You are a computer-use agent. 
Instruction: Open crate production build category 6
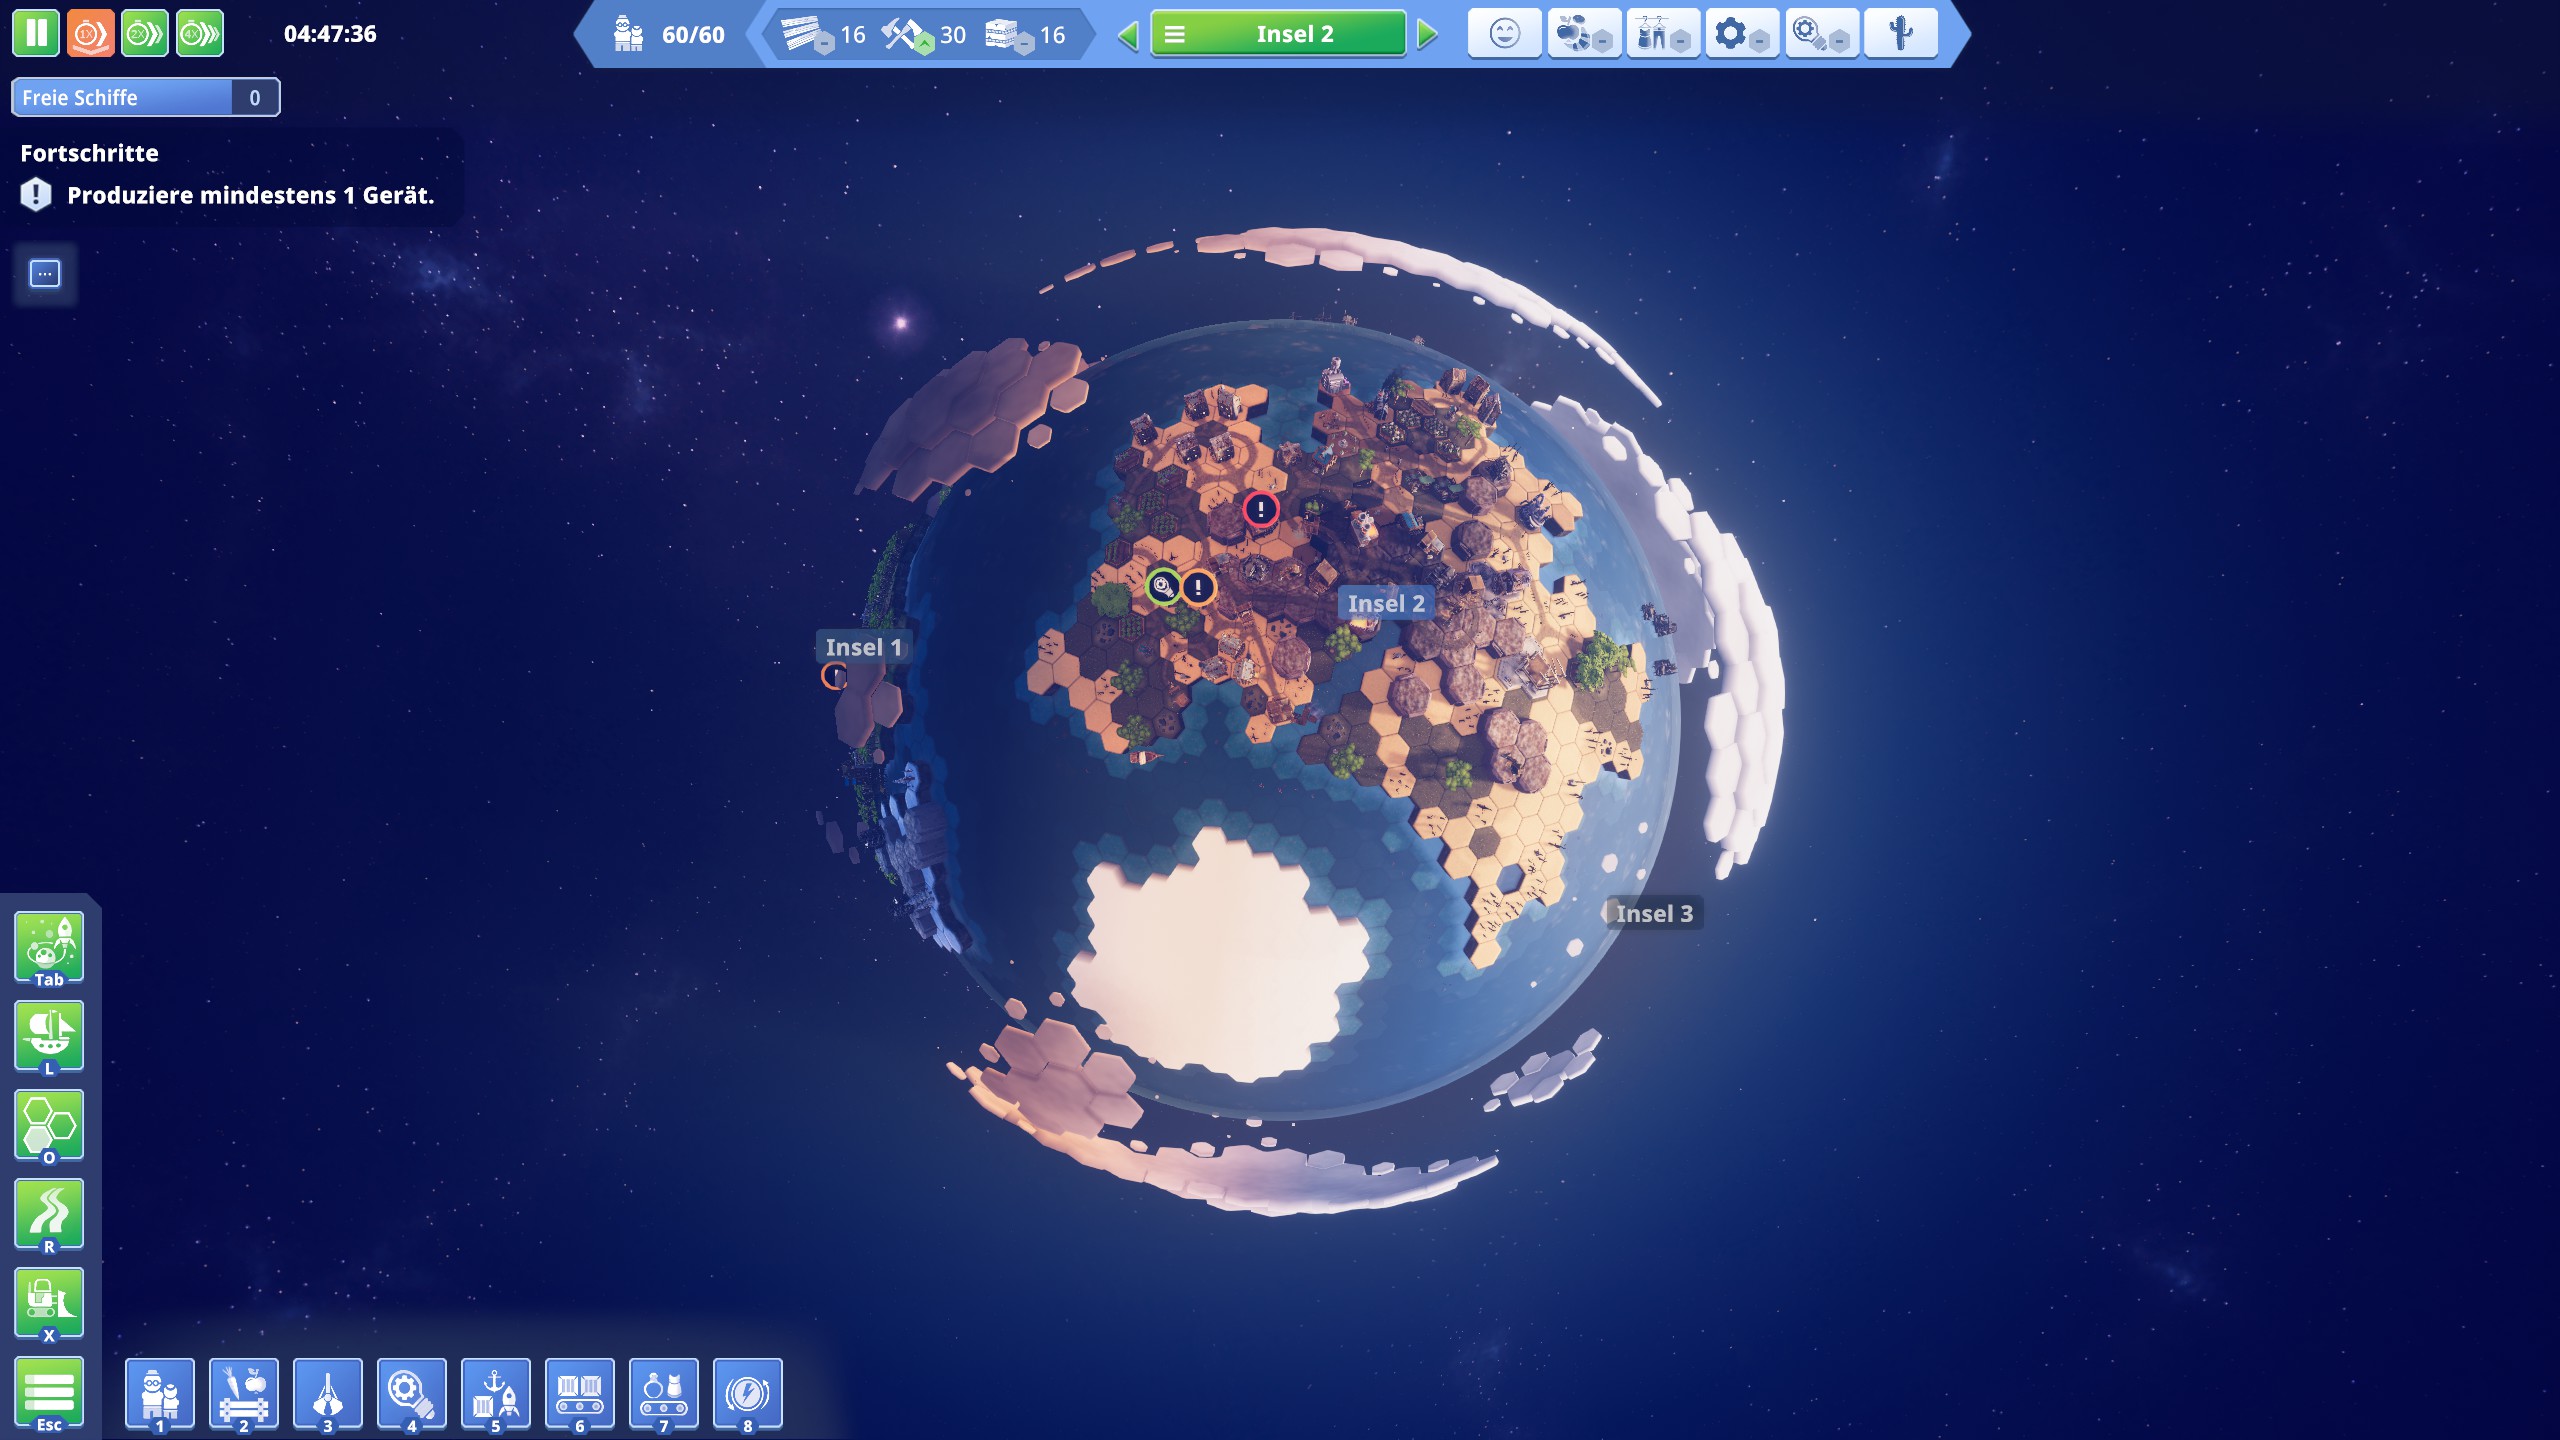click(580, 1395)
